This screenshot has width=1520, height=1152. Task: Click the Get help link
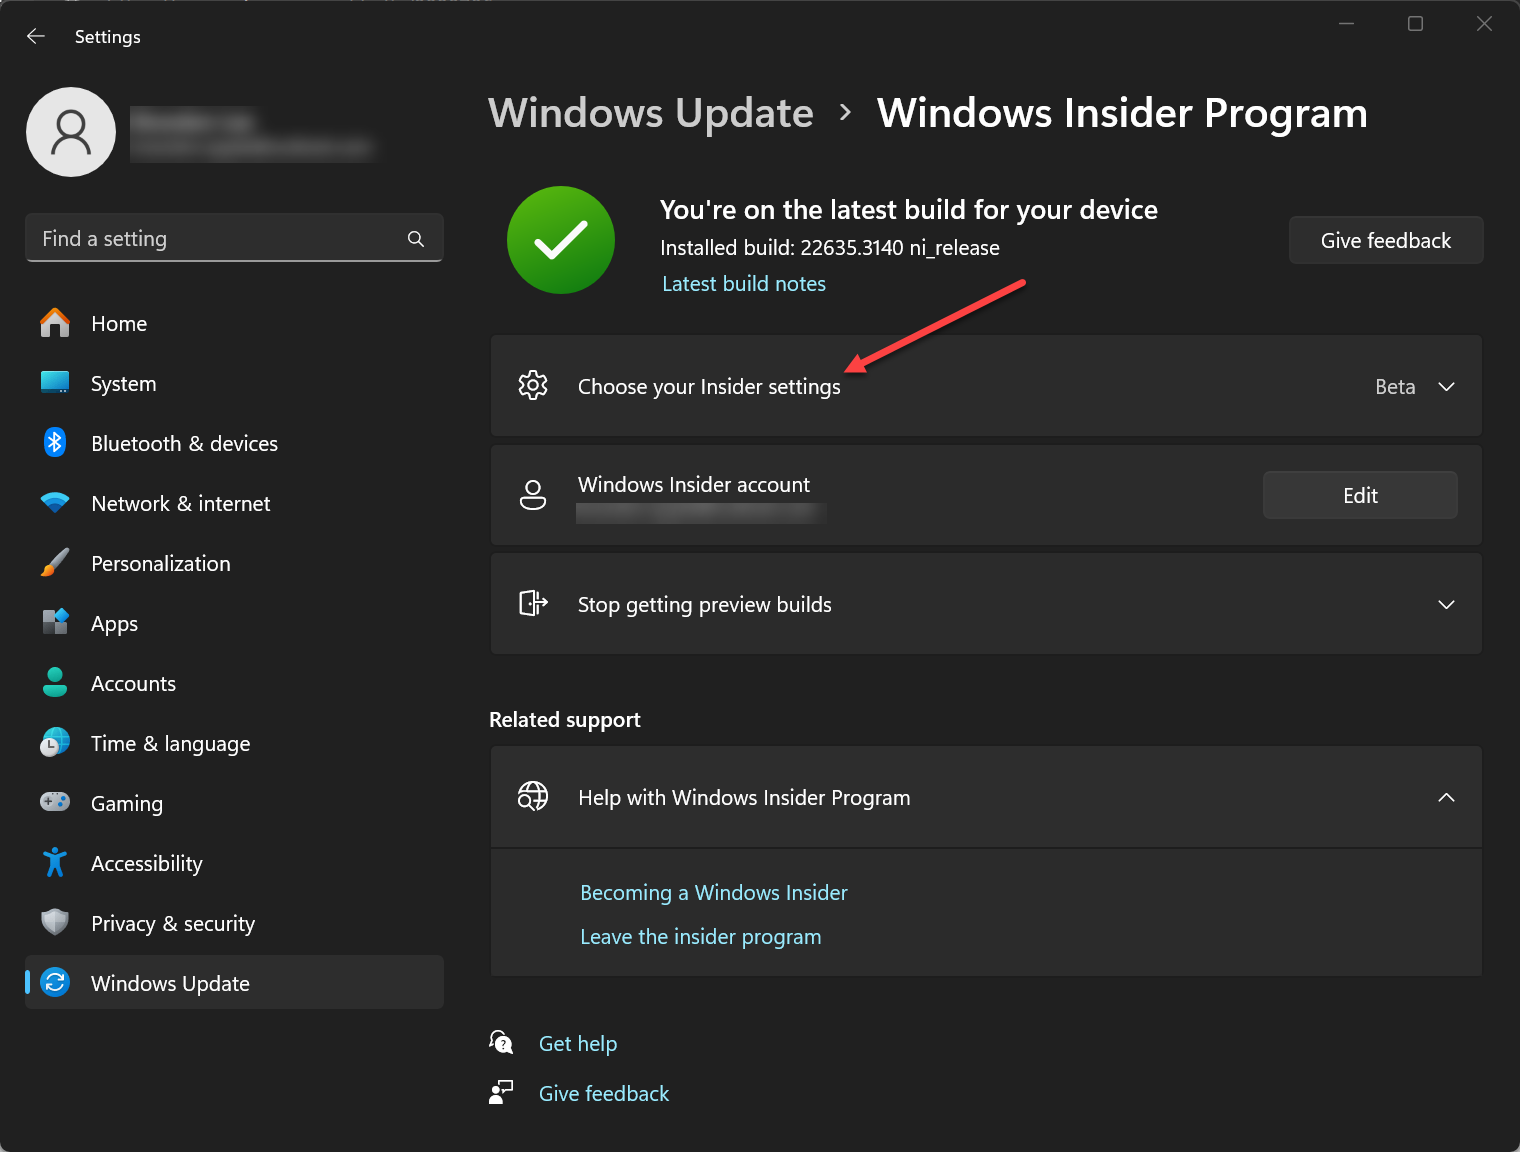coord(578,1043)
